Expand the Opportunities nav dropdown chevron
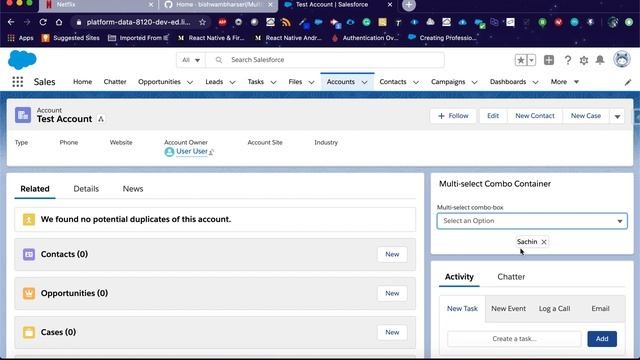Image resolution: width=640 pixels, height=360 pixels. coord(190,82)
